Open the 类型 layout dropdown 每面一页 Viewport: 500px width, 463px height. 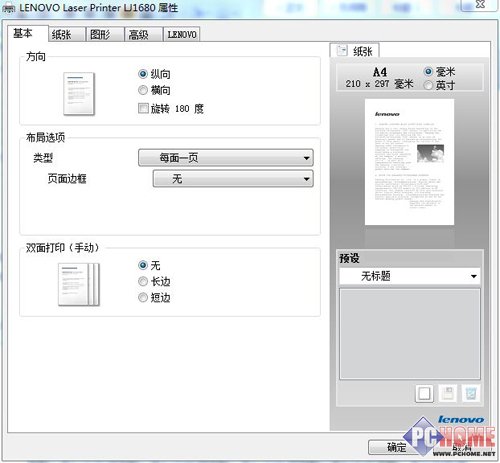(x=226, y=158)
